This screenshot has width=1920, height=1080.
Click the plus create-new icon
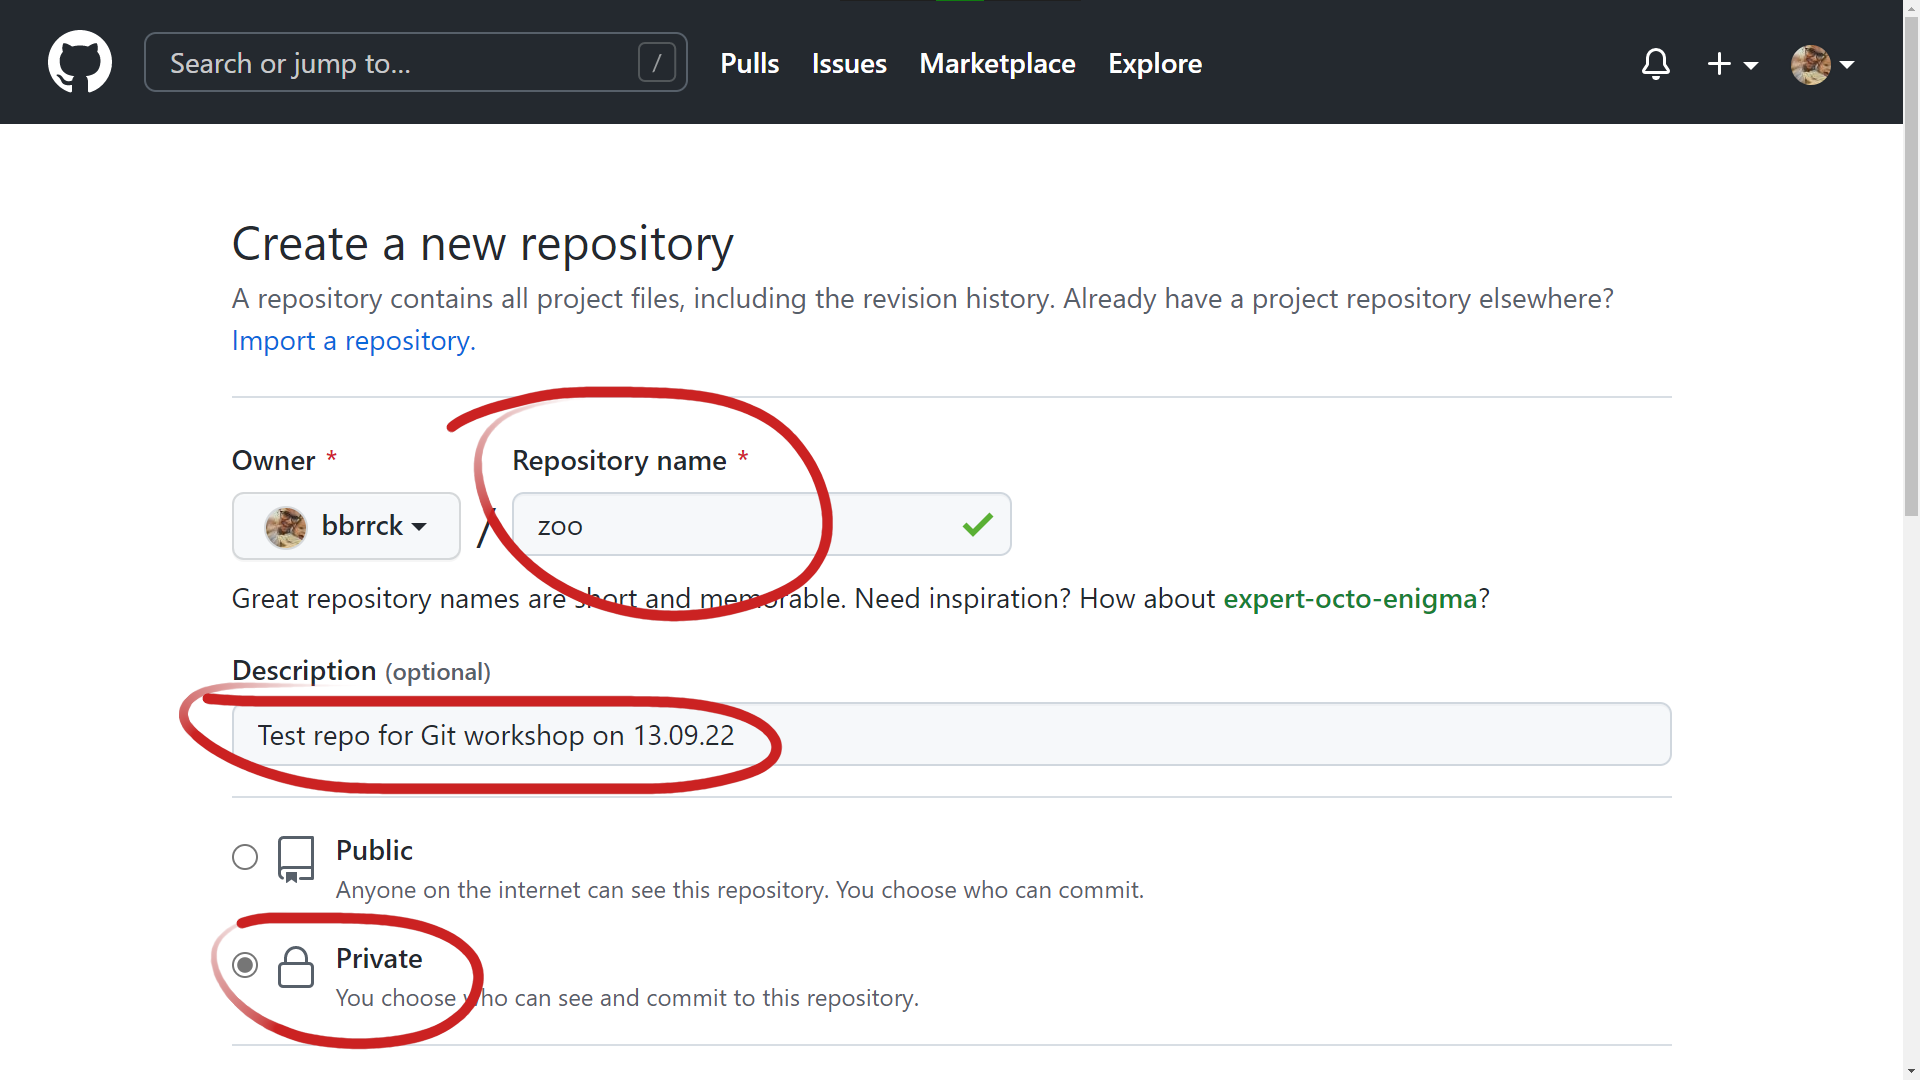(x=1719, y=64)
